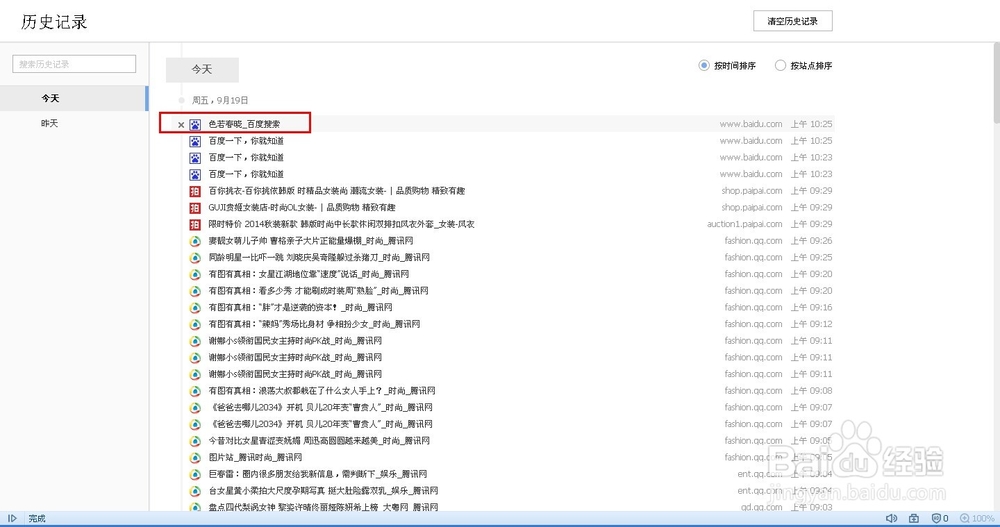Click the 周五,9月19日 date label
This screenshot has width=1000, height=527.
[x=220, y=101]
